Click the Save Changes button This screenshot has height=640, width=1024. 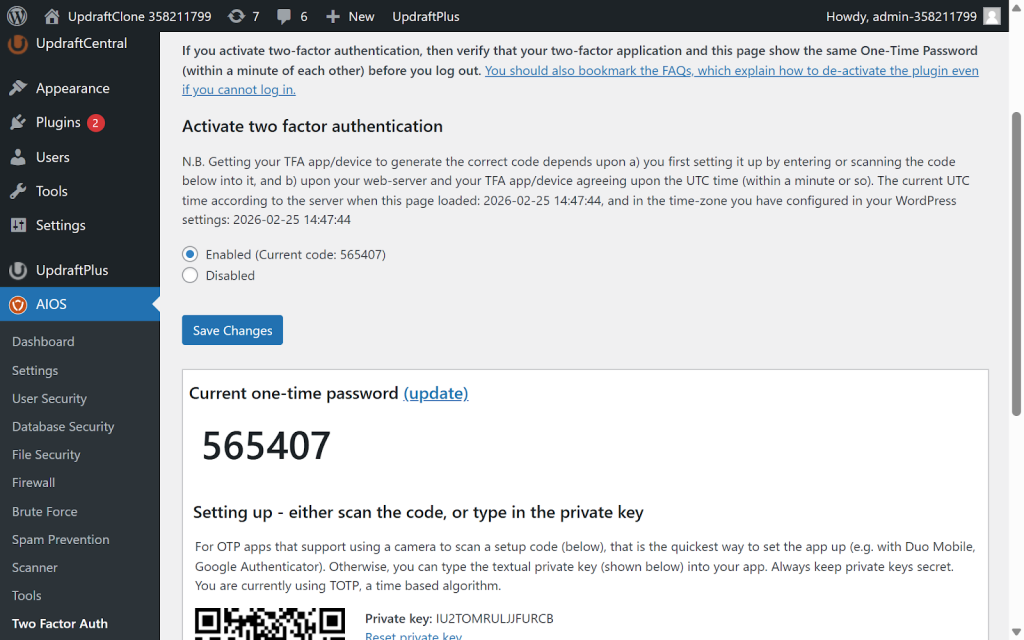pyautogui.click(x=232, y=330)
